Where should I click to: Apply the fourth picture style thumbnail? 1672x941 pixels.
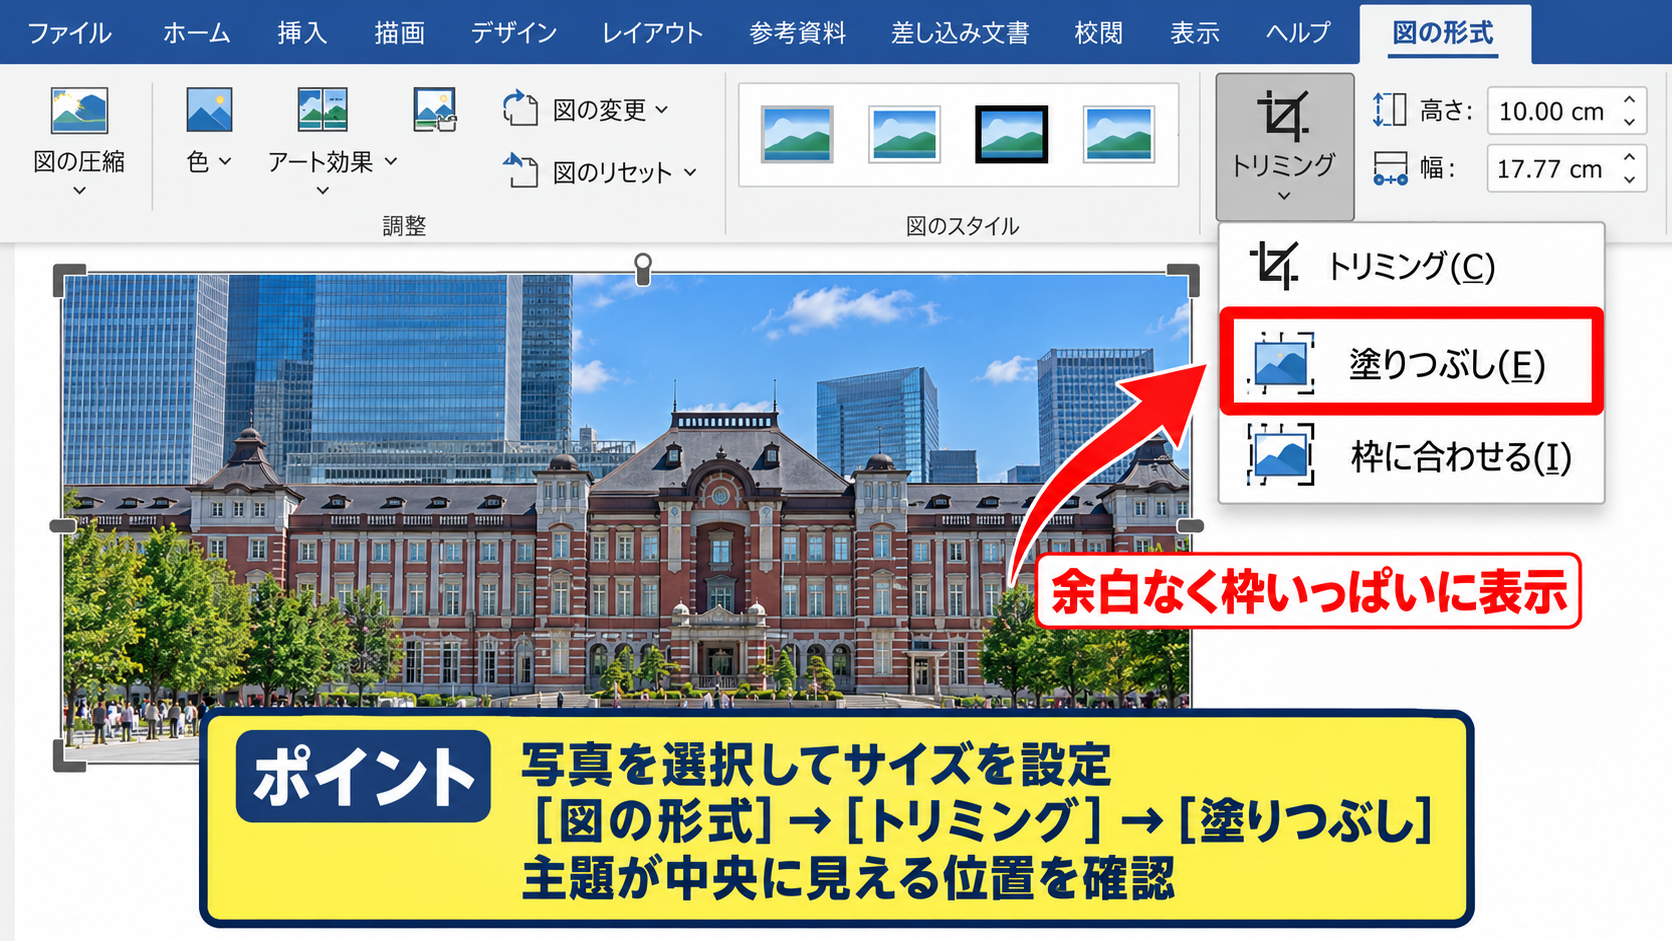[x=1118, y=134]
